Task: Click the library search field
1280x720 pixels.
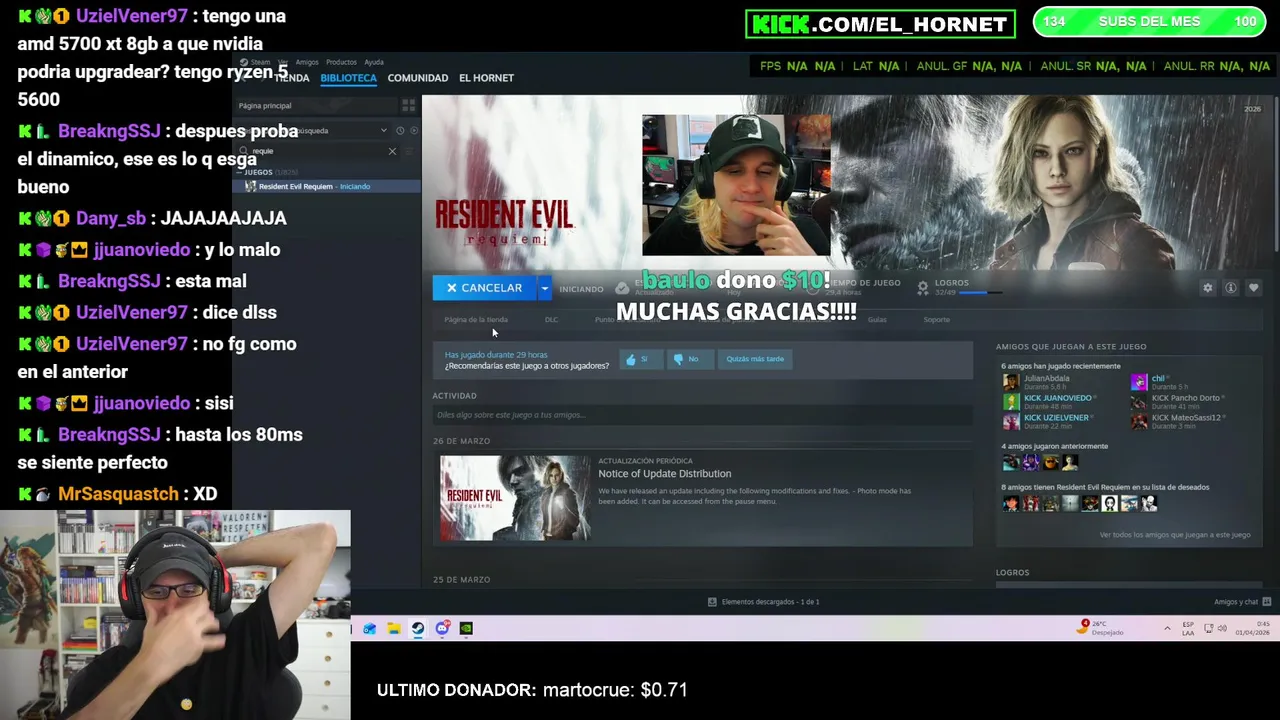Action: [318, 151]
